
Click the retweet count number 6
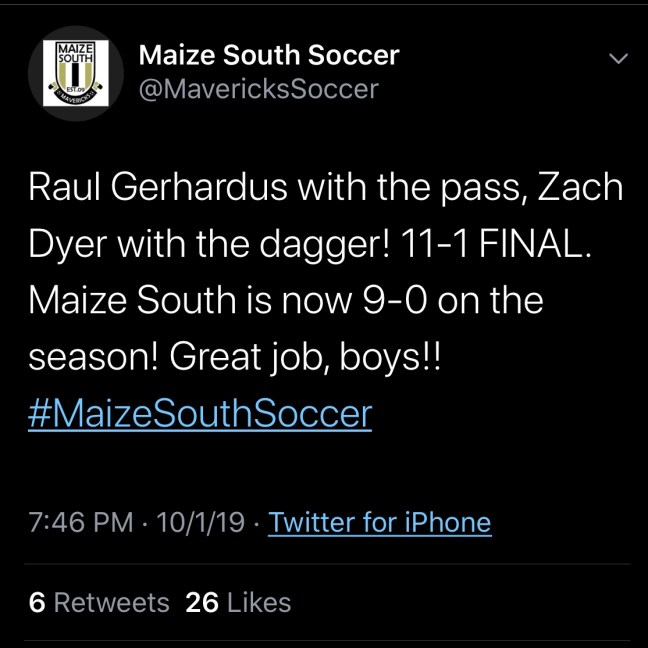coord(37,602)
